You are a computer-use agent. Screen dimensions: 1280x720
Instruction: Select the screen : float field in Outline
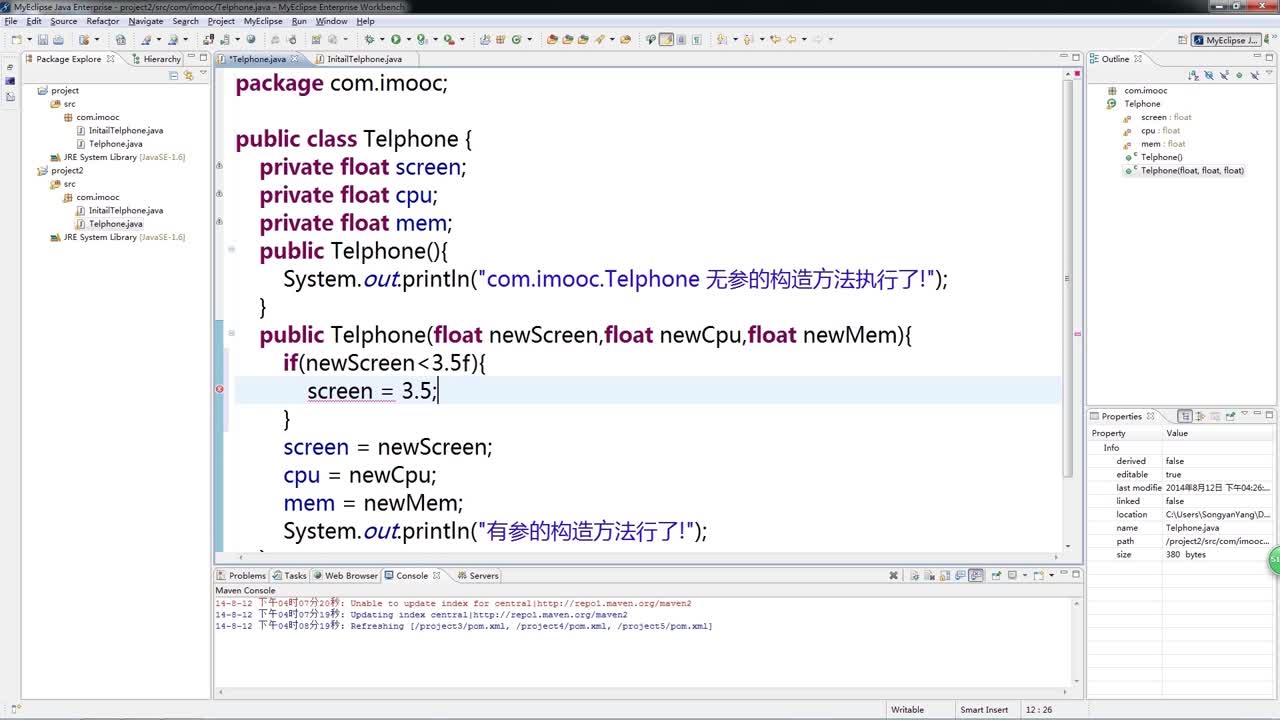click(1166, 117)
